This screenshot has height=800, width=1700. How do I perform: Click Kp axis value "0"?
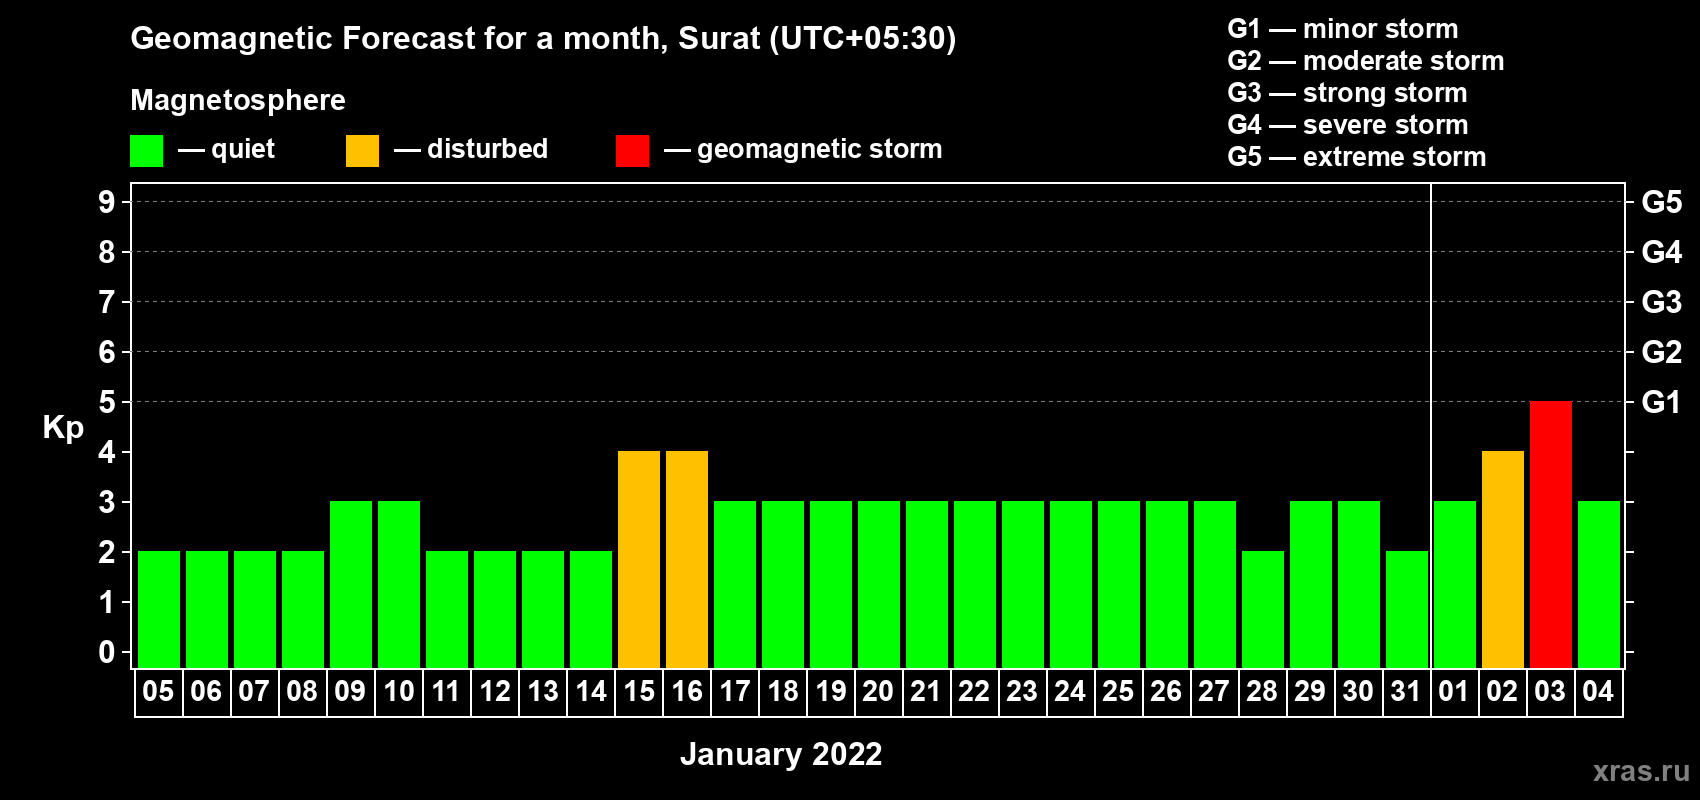pos(107,652)
